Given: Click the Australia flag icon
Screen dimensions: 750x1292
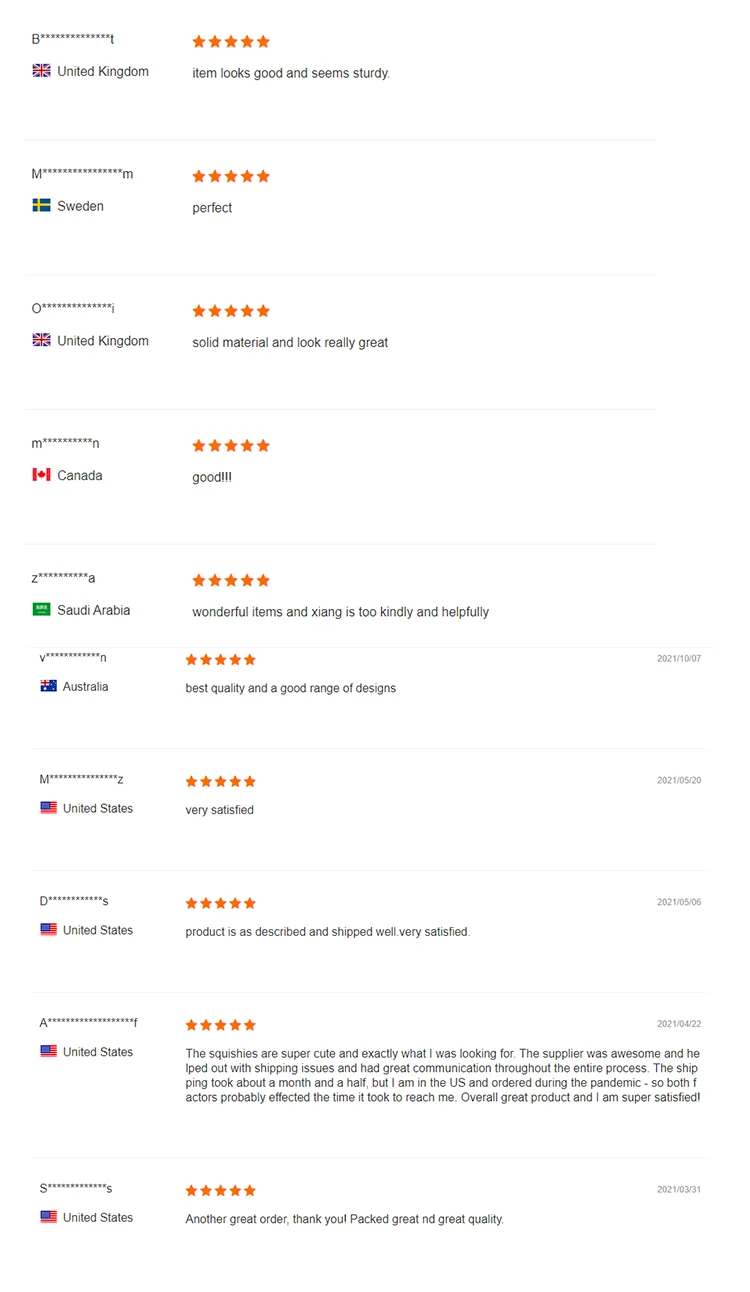Looking at the screenshot, I should point(48,687).
